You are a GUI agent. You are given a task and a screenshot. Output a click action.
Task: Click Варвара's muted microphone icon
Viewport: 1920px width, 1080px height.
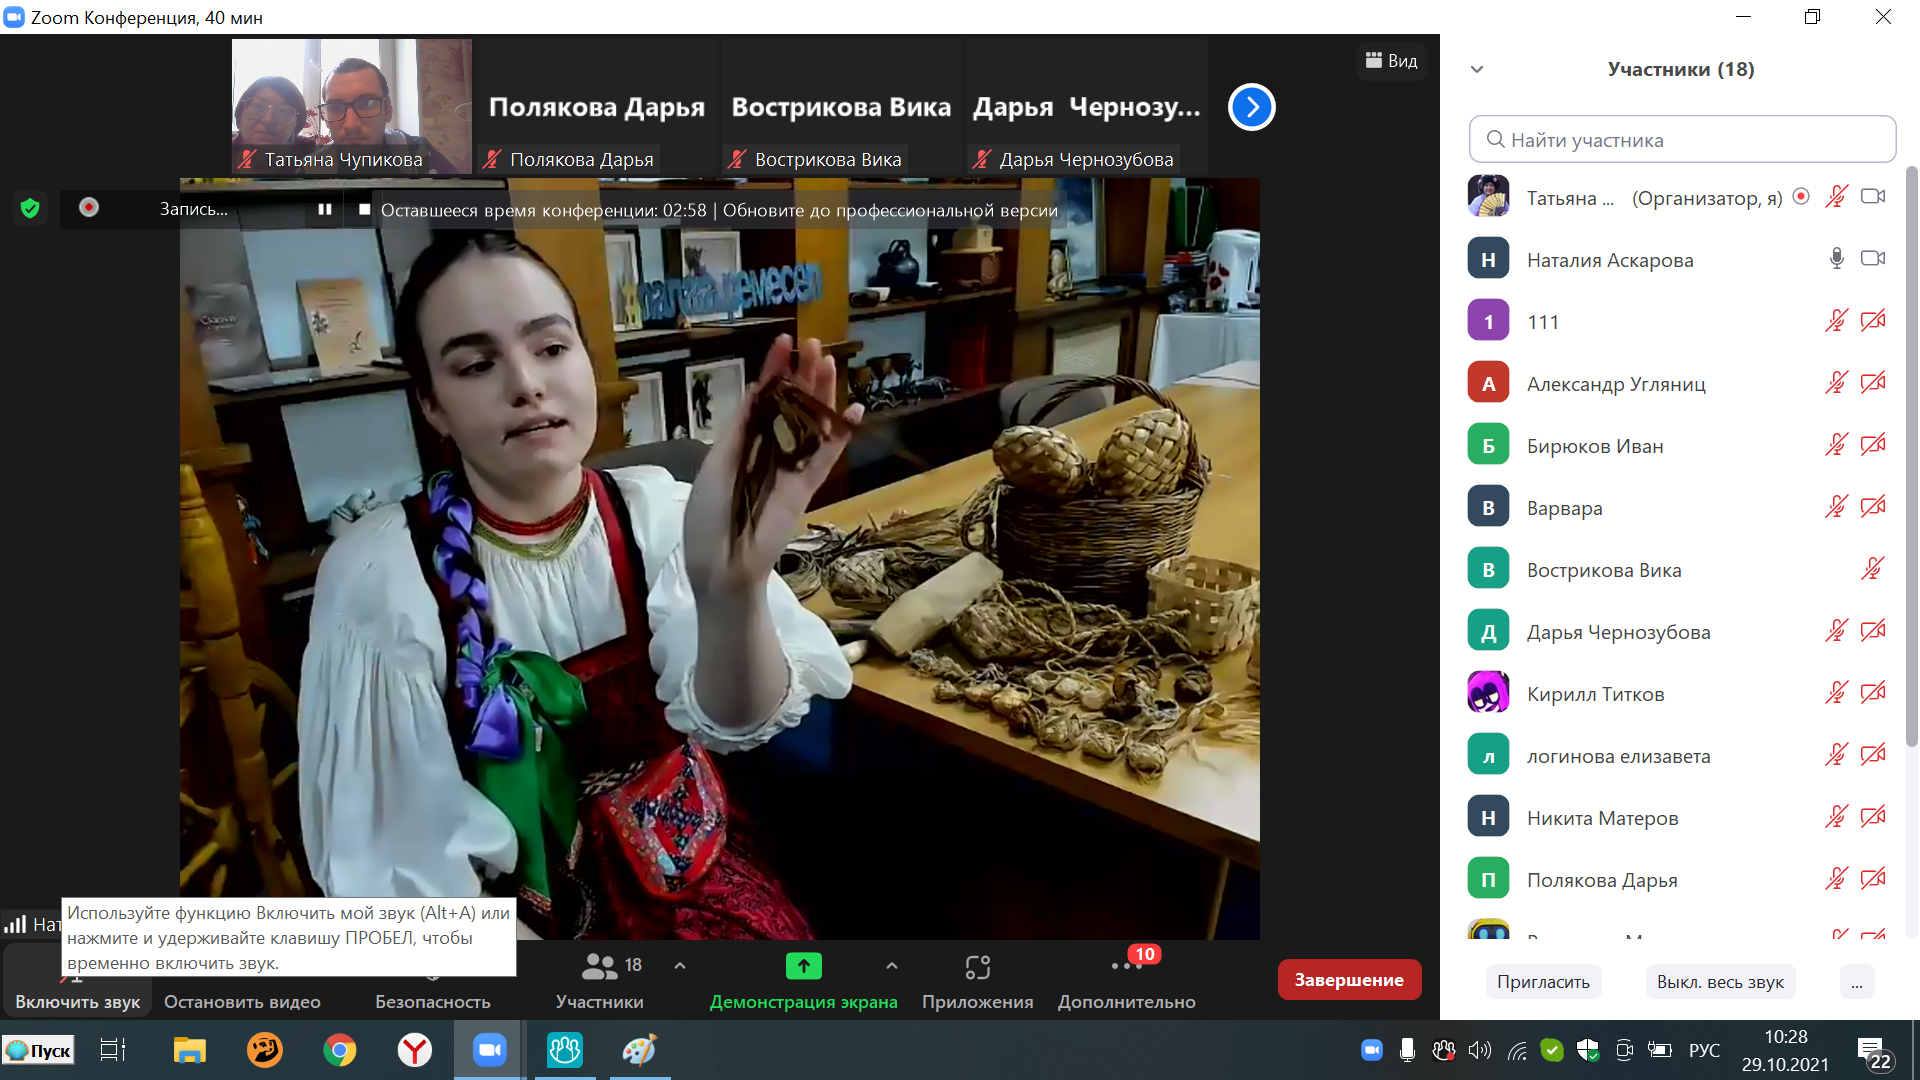pos(1836,507)
